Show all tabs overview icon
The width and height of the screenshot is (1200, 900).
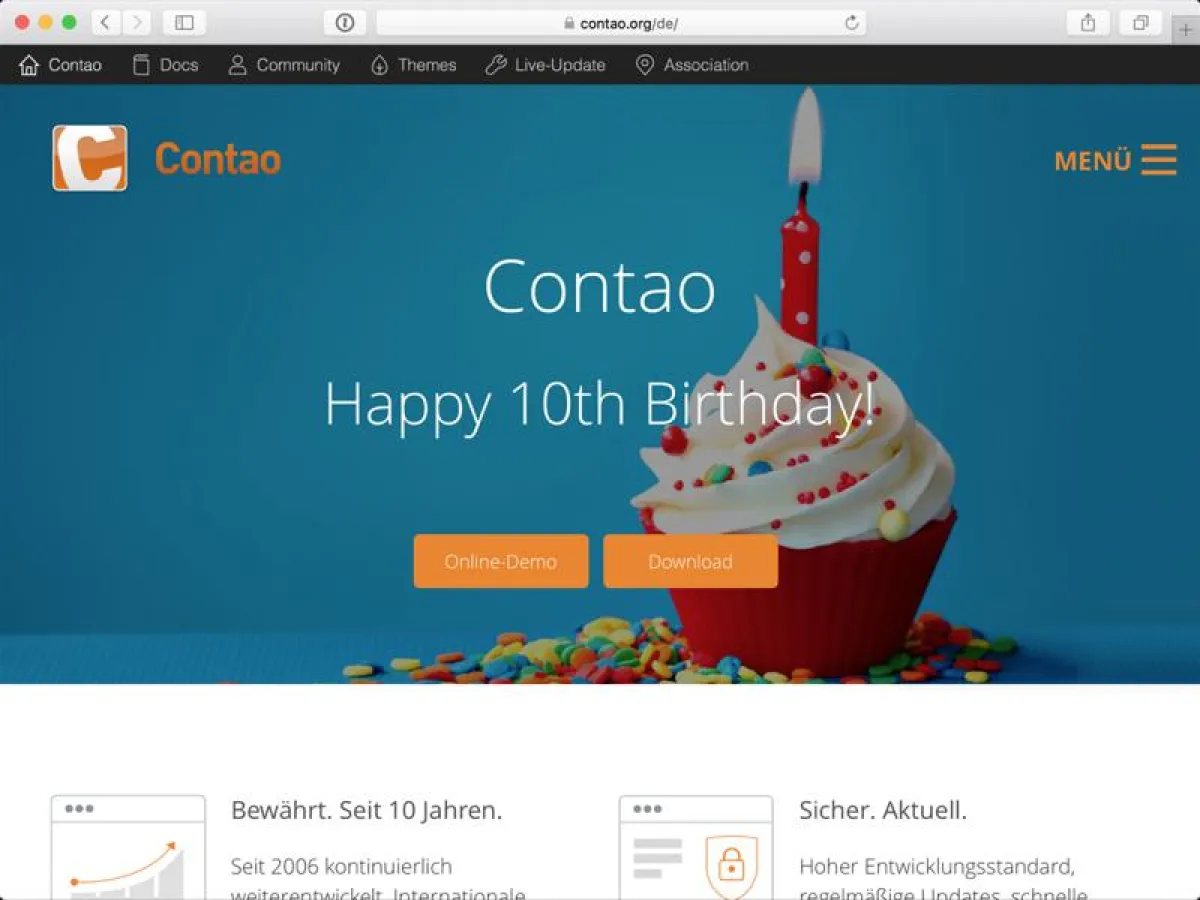pyautogui.click(x=1140, y=23)
